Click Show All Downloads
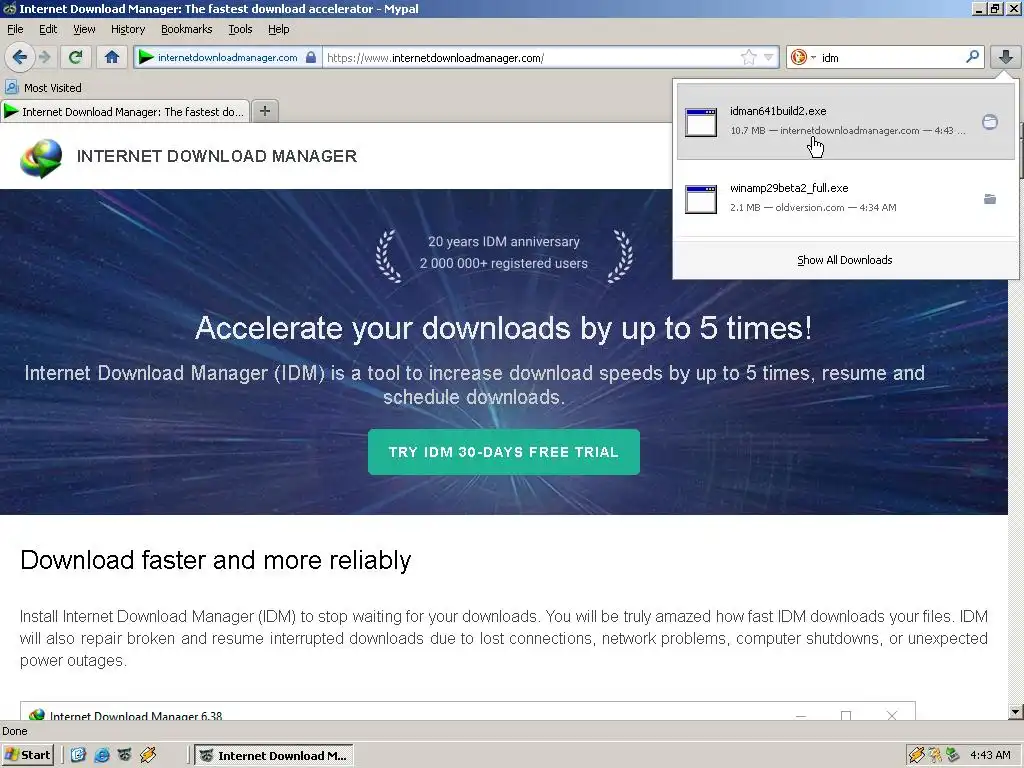The height and width of the screenshot is (768, 1024). point(844,260)
